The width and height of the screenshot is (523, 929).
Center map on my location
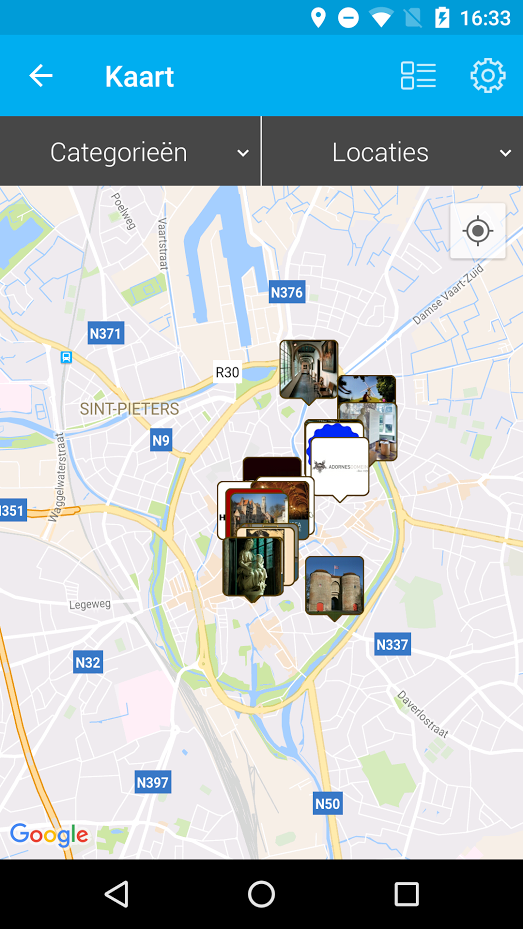tap(478, 230)
